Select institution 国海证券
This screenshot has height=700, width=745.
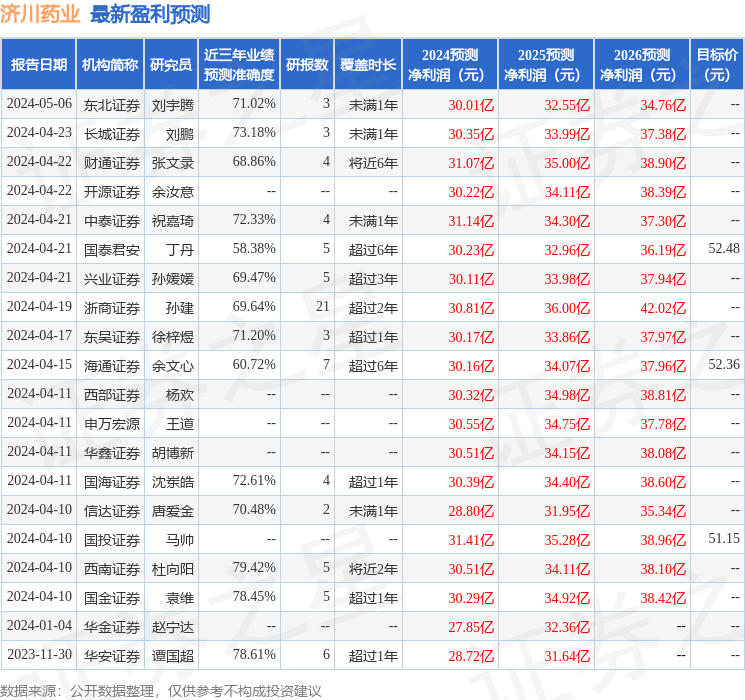tap(112, 482)
